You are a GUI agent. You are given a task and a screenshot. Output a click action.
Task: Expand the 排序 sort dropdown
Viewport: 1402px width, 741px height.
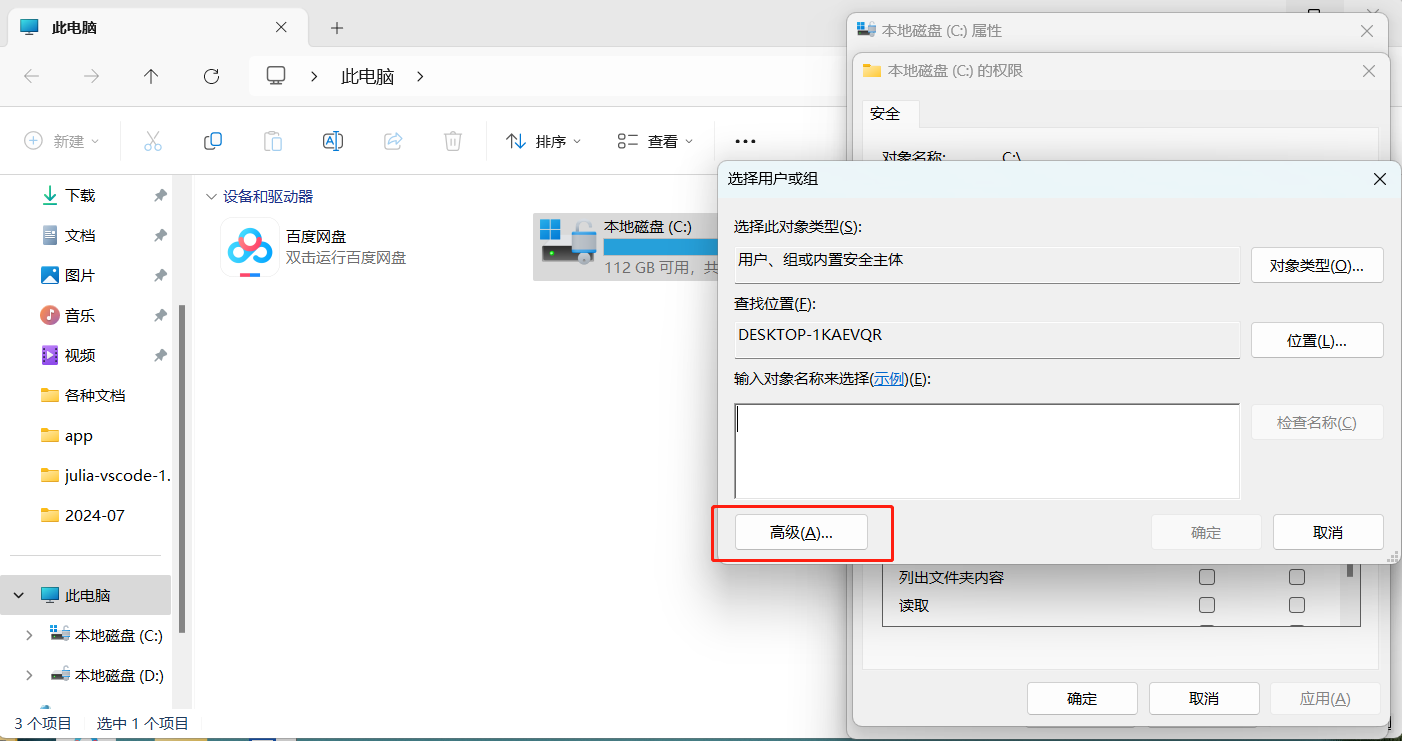tap(544, 141)
